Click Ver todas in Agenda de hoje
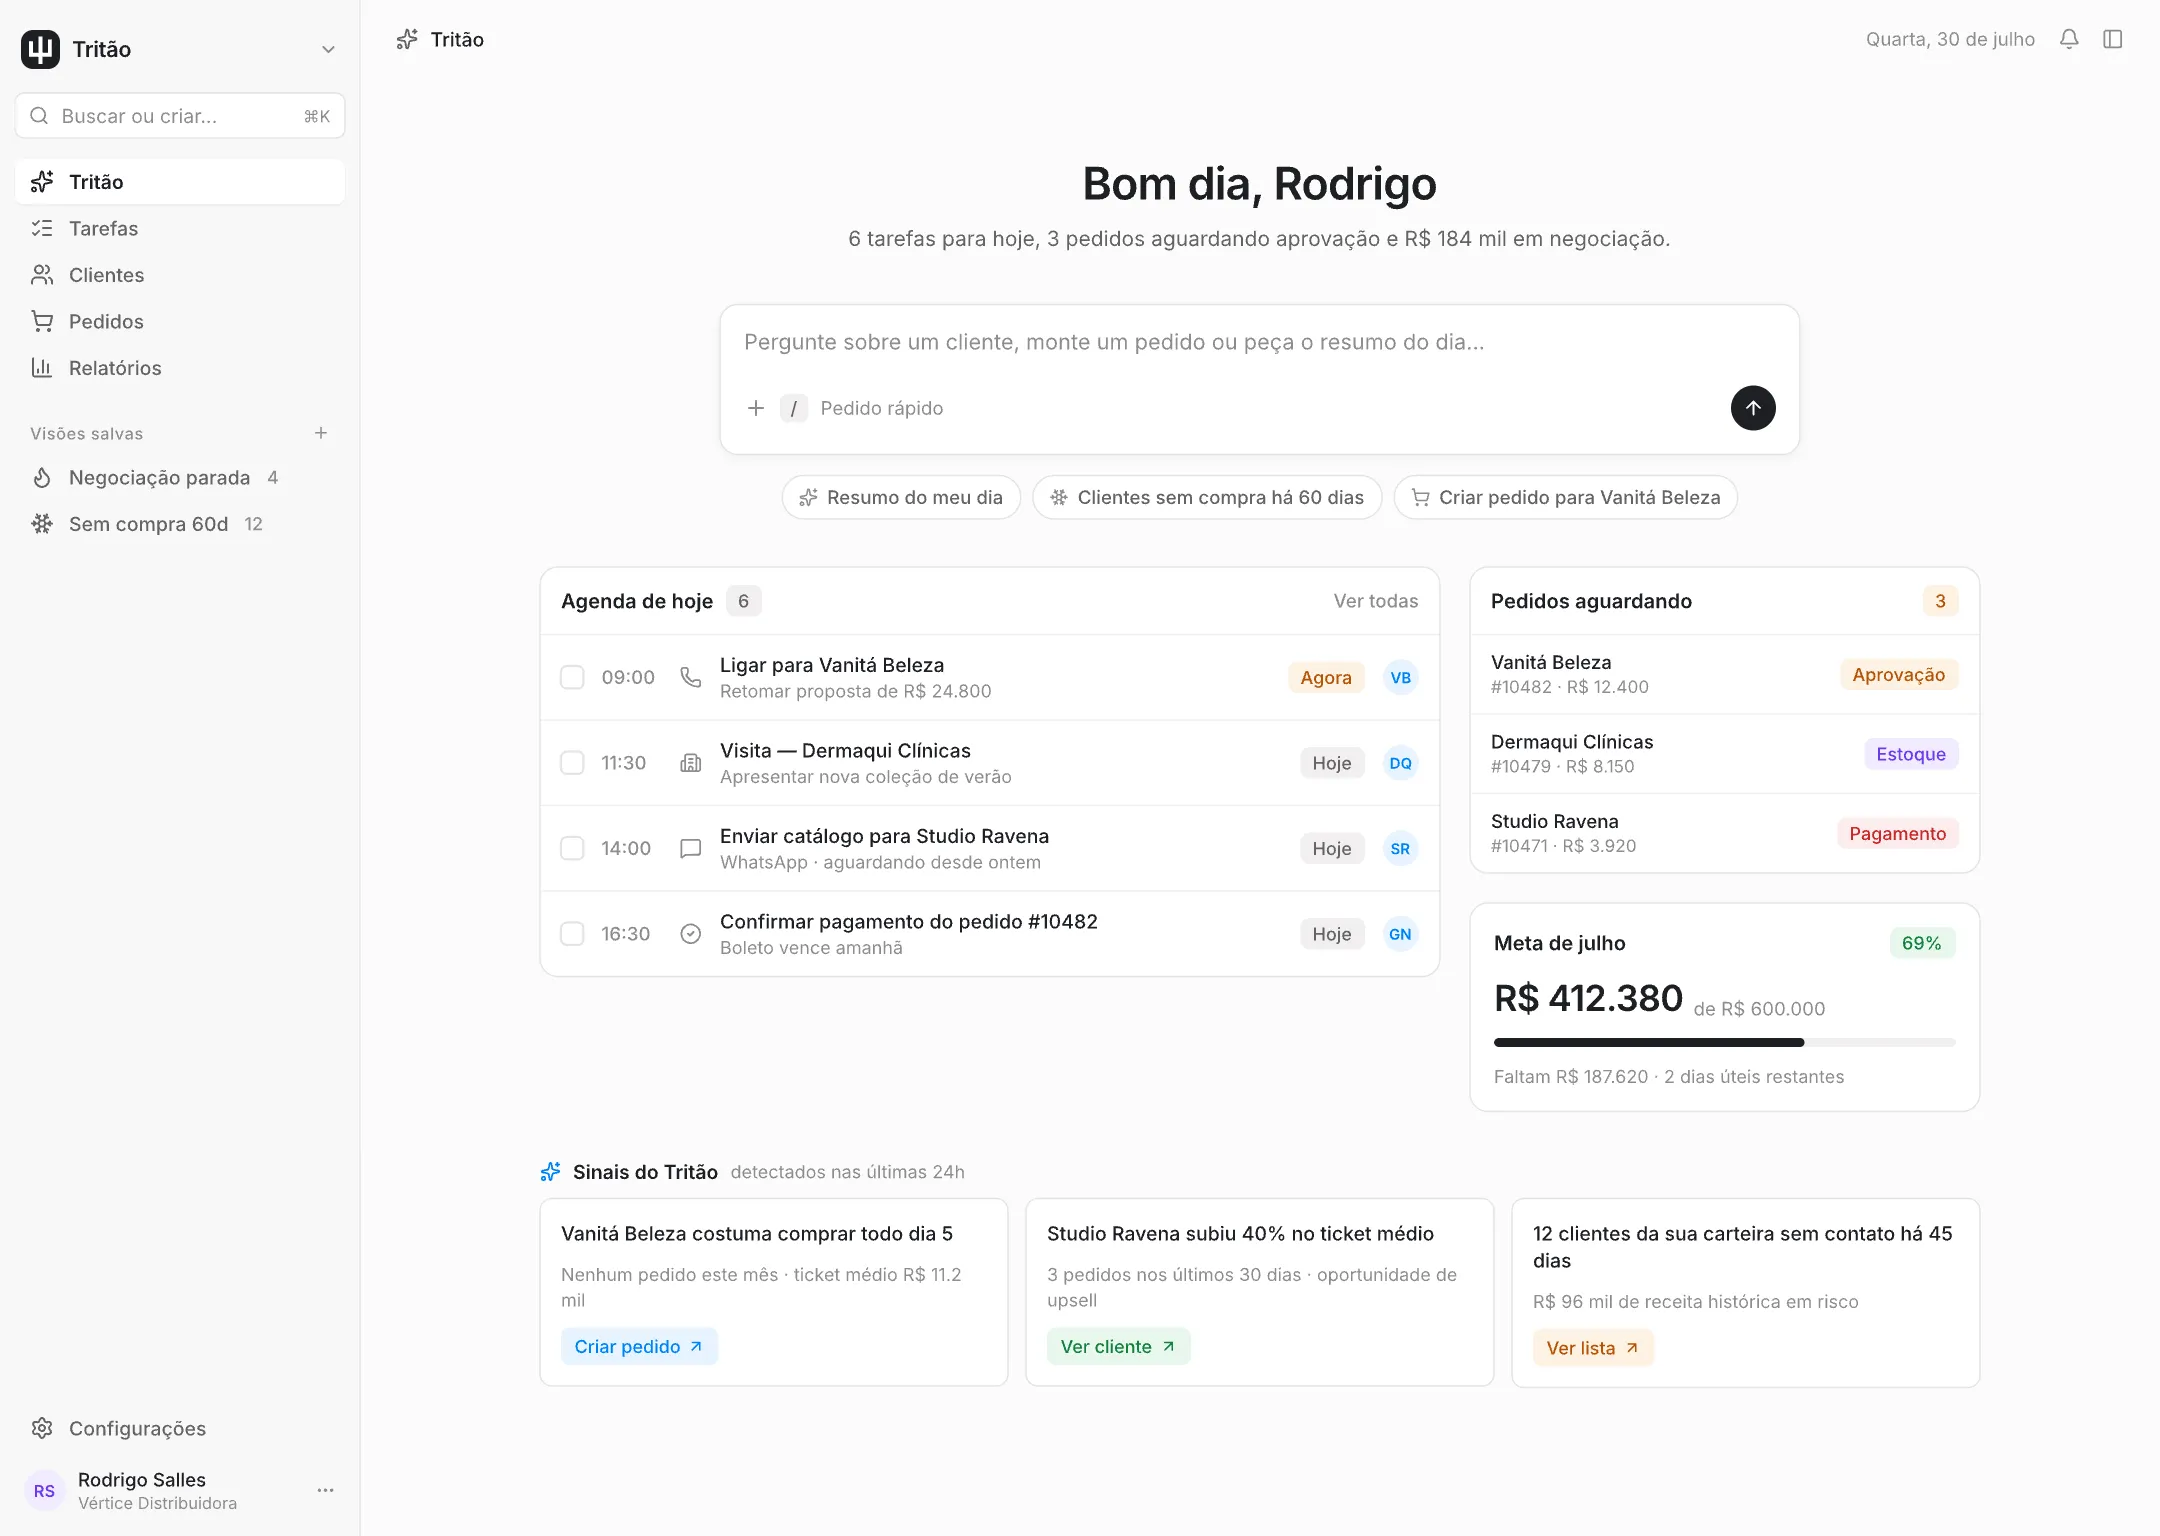 pos(1375,601)
